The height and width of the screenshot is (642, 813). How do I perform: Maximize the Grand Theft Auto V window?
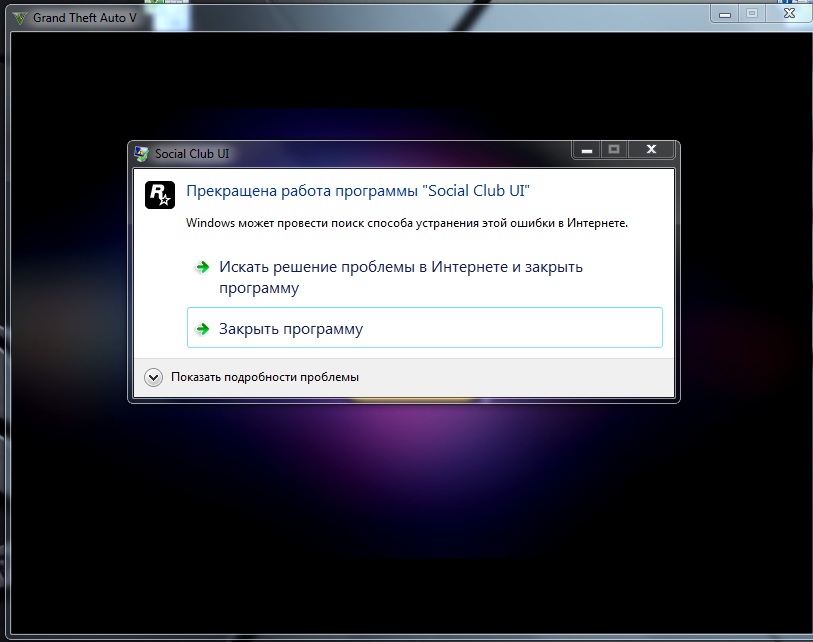click(751, 14)
